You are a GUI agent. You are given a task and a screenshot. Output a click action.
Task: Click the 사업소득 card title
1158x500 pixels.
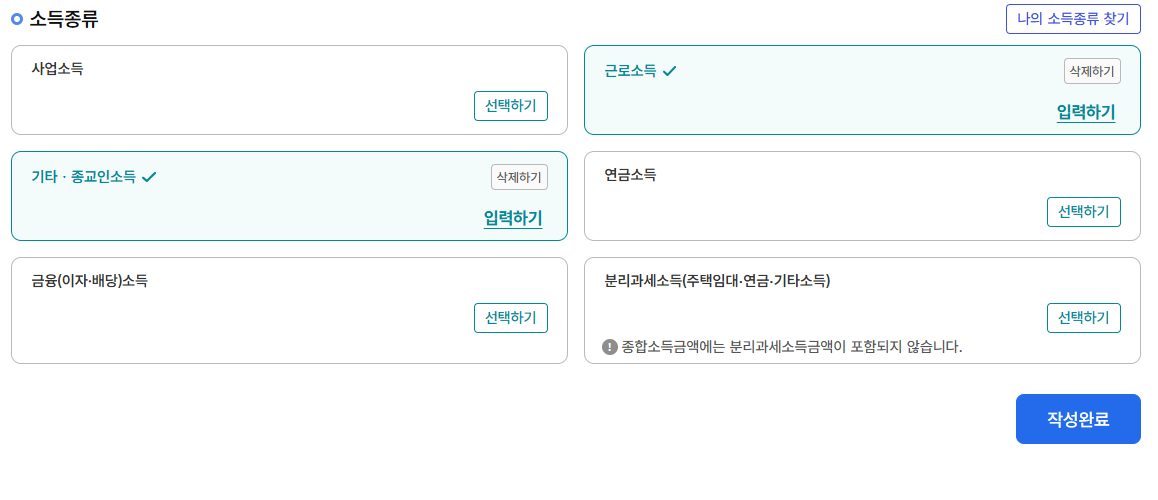tap(58, 69)
